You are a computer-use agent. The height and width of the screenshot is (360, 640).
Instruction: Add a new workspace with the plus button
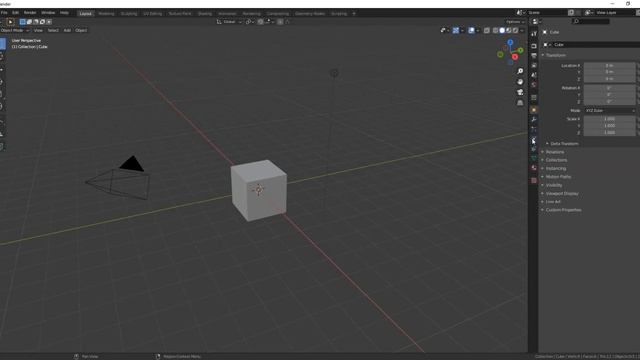tap(354, 13)
